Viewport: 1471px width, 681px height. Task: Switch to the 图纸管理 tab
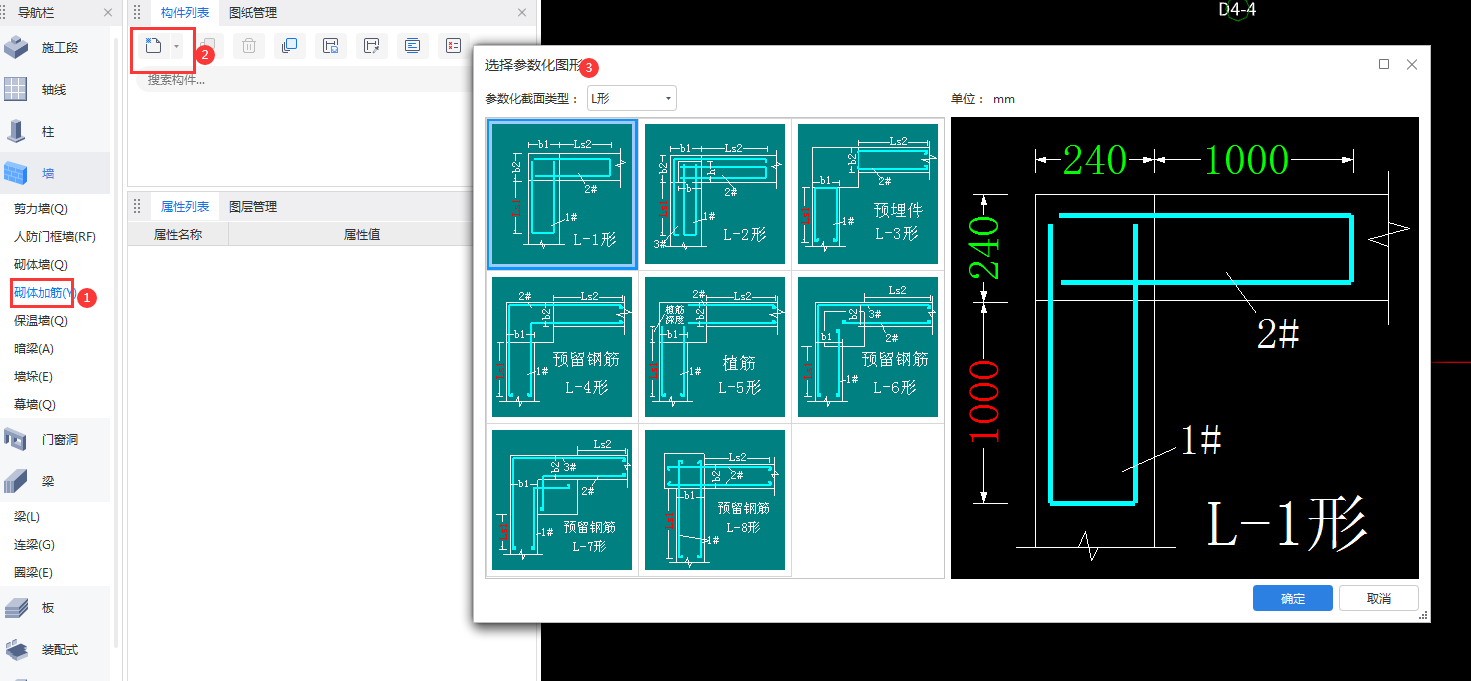click(x=253, y=13)
